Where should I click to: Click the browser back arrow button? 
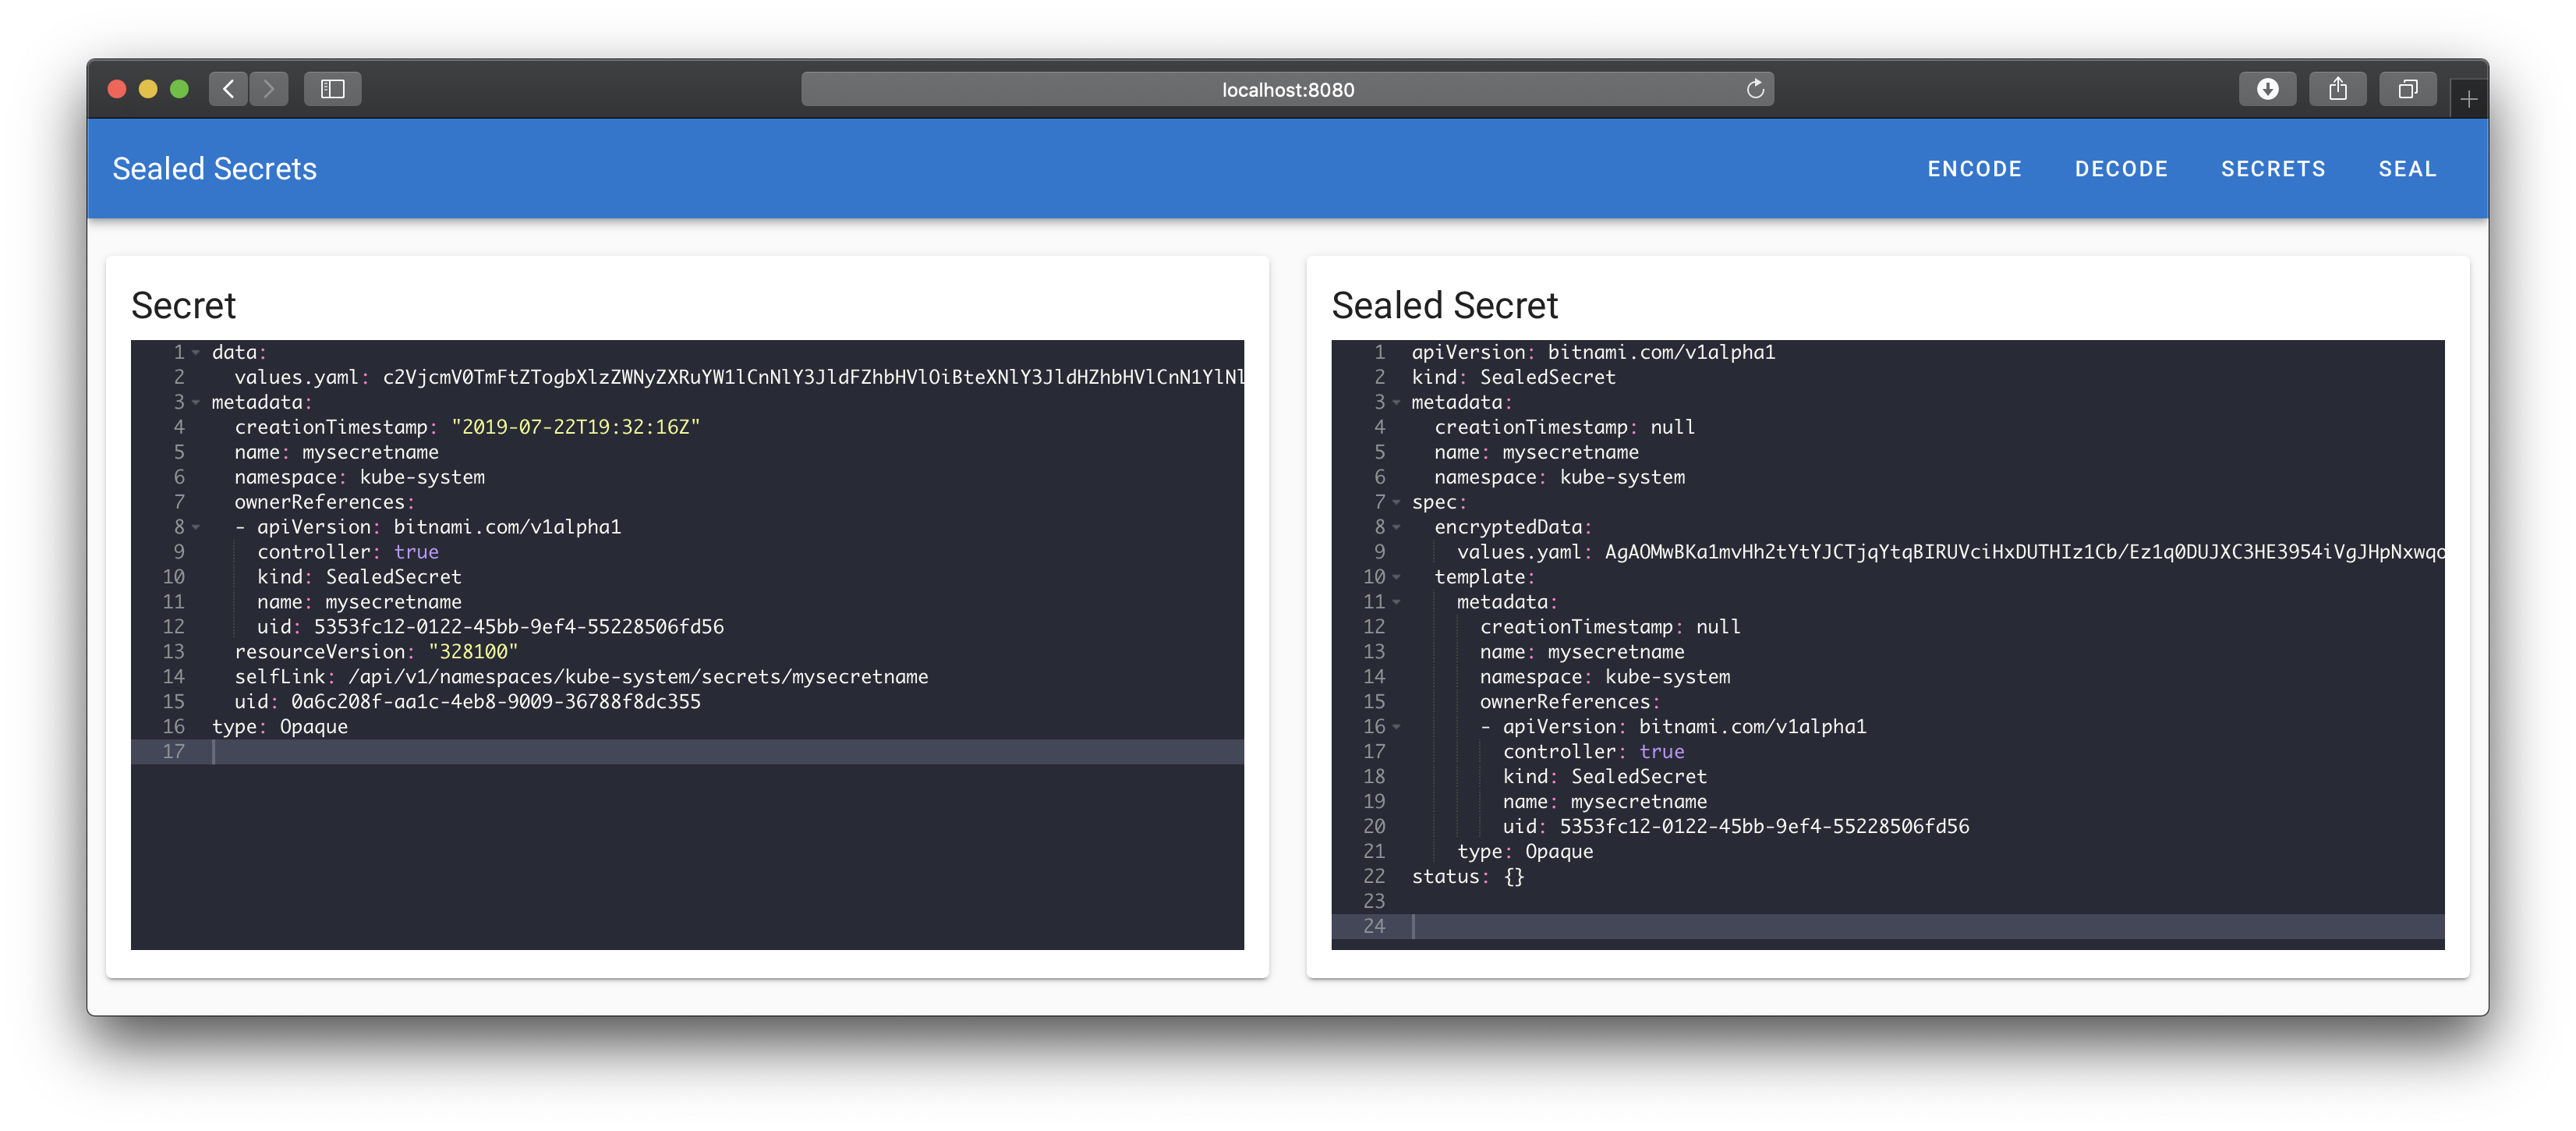228,89
